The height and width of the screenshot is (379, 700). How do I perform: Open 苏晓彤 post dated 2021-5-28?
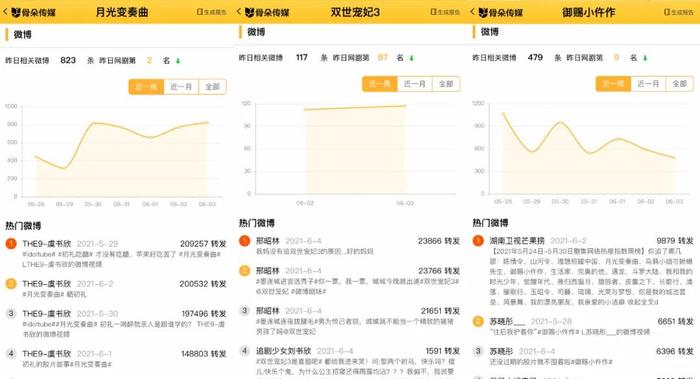click(583, 326)
